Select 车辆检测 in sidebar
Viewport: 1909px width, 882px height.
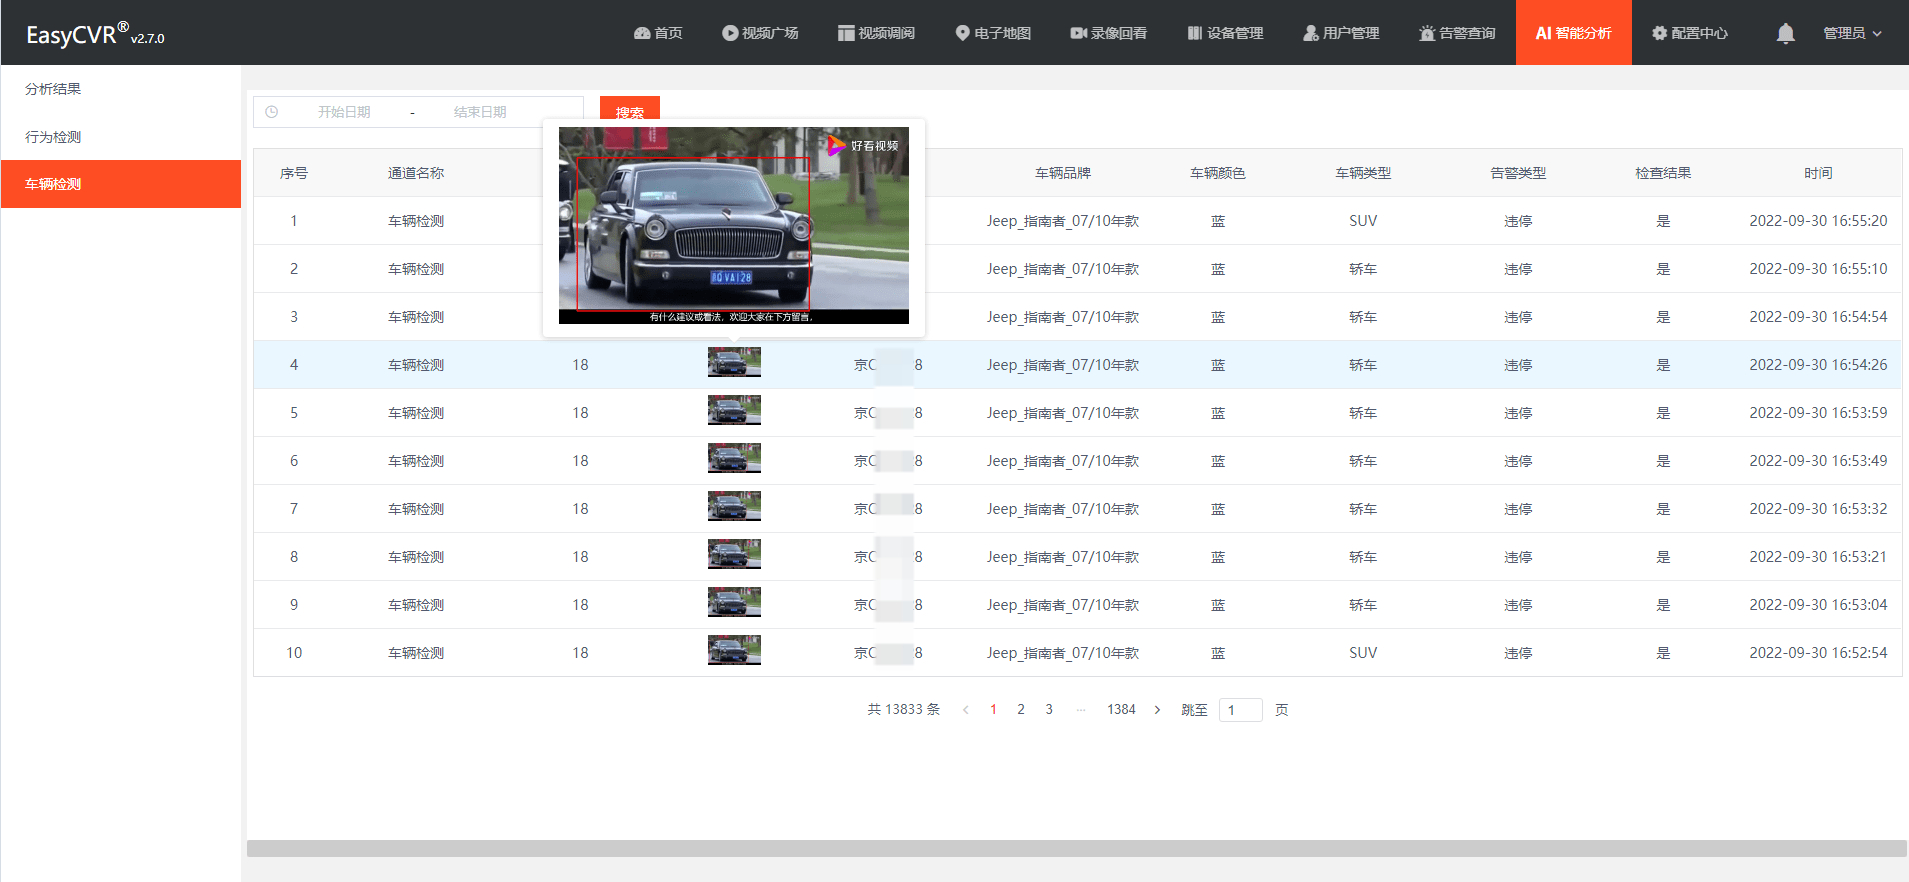coord(121,184)
